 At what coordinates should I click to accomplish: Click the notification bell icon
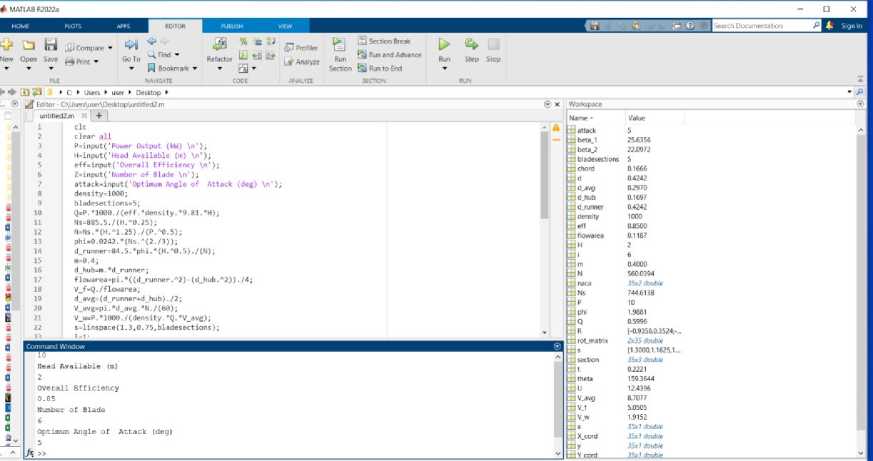pos(829,25)
